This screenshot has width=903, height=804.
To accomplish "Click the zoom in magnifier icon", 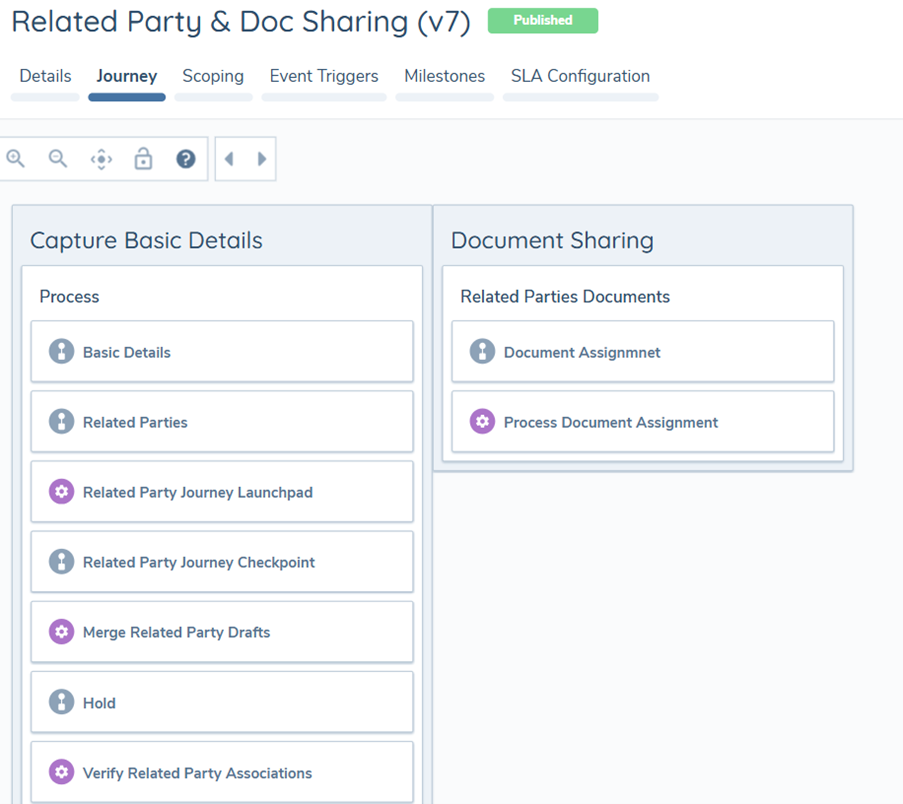I will (x=16, y=159).
